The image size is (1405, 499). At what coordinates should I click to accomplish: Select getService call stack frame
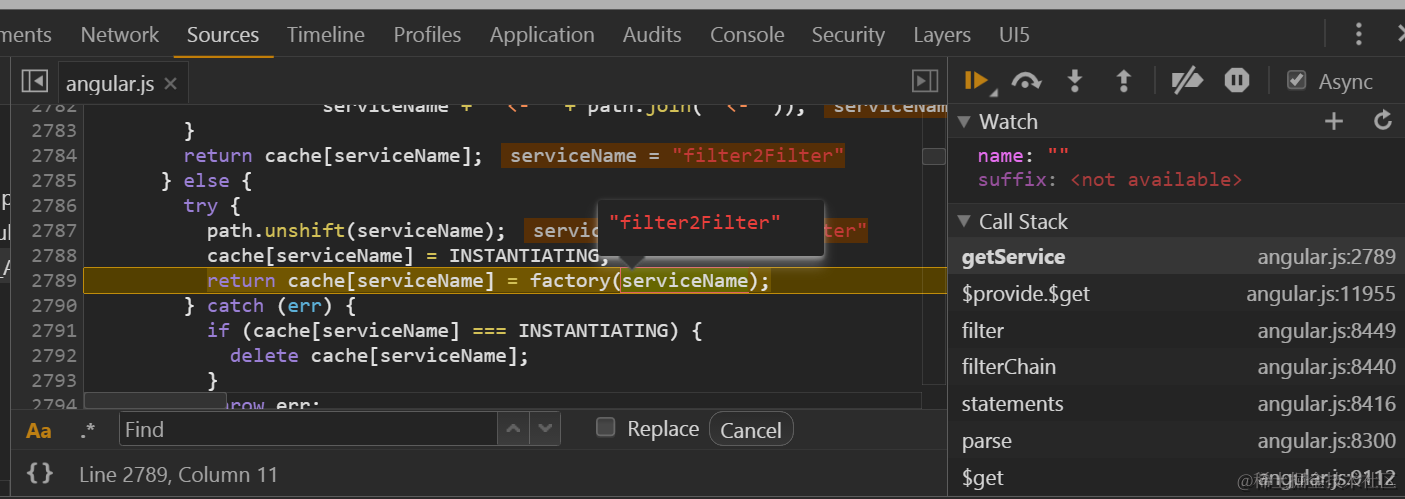1176,257
